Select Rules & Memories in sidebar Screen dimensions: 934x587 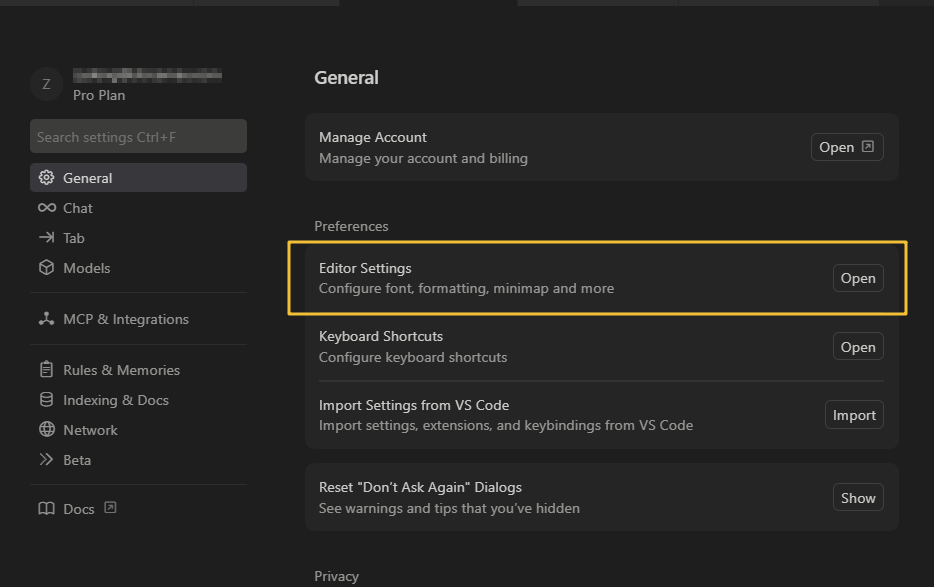coord(121,370)
